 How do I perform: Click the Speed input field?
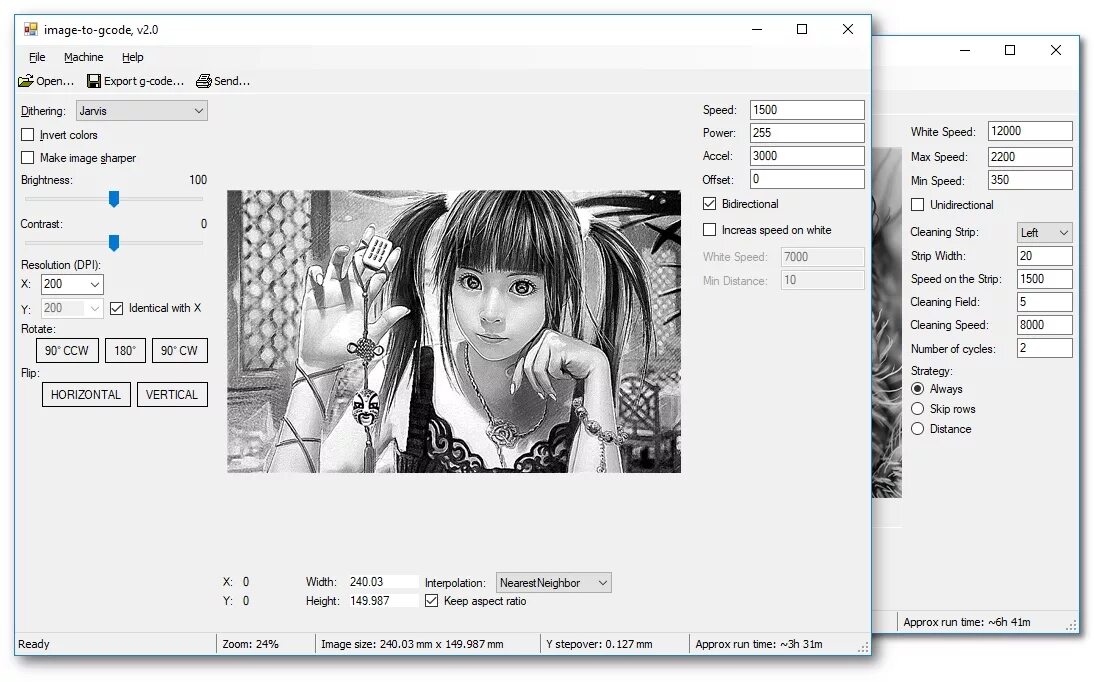(807, 110)
